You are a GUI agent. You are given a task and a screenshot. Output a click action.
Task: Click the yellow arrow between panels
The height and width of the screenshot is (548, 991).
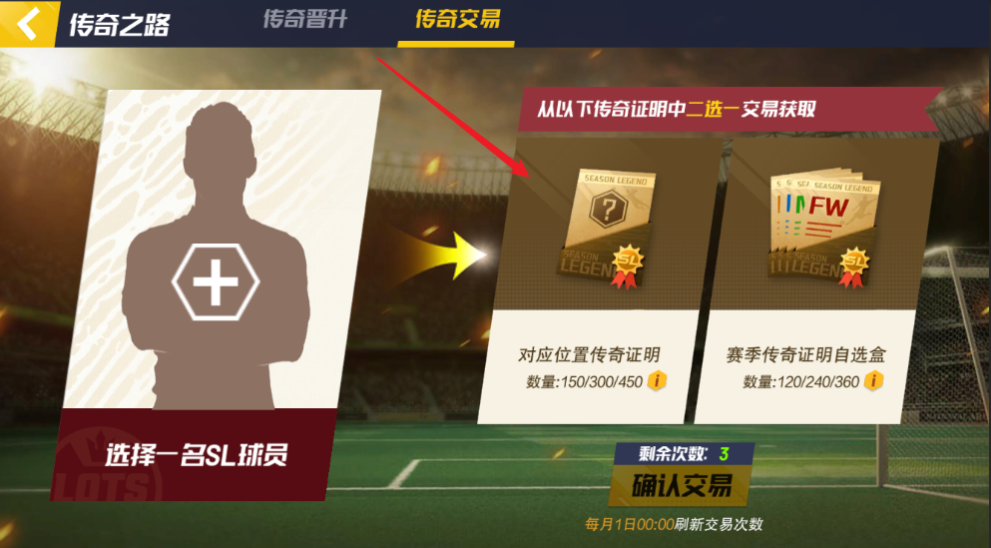tap(442, 254)
